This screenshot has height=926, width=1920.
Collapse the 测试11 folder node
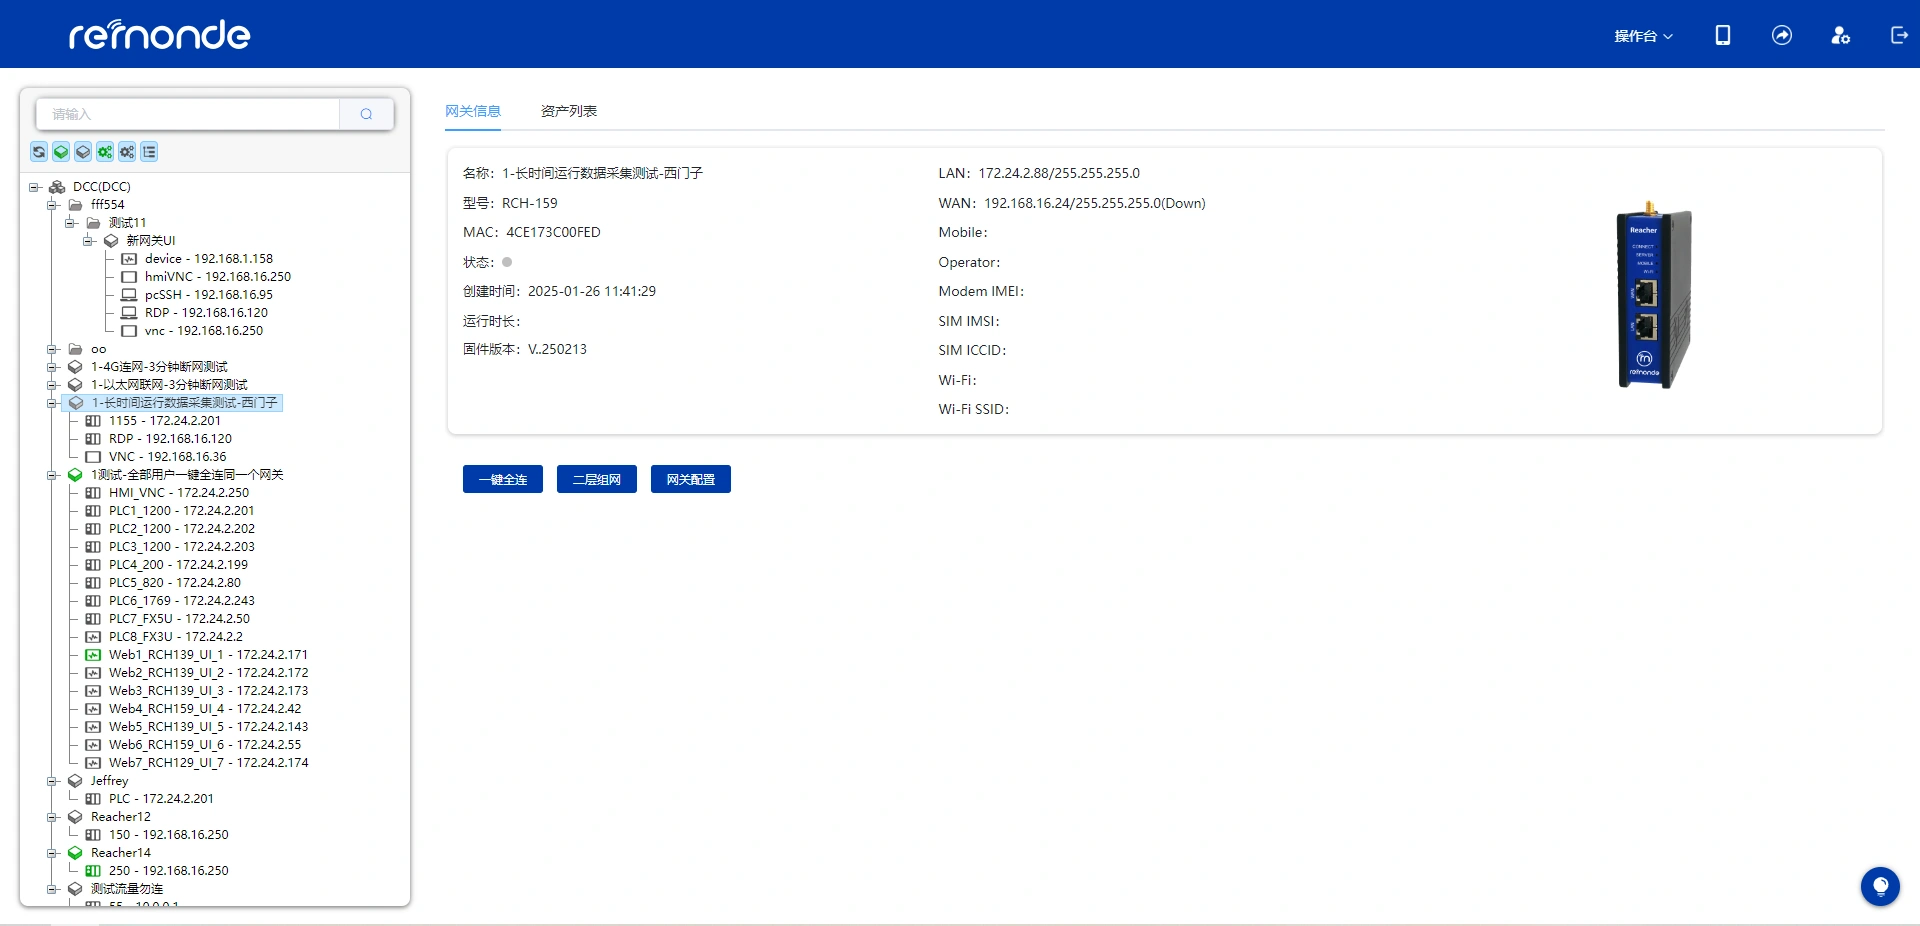coord(70,223)
